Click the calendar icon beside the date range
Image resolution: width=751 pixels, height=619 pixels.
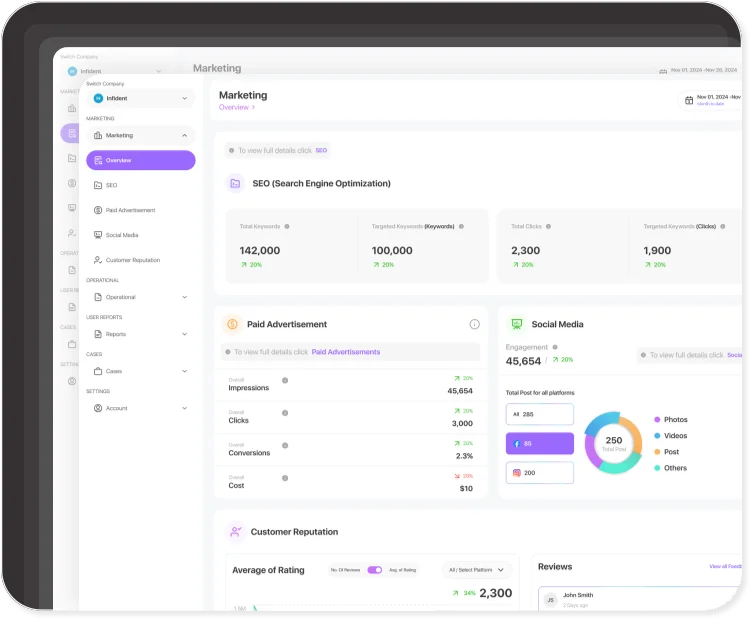pos(688,100)
